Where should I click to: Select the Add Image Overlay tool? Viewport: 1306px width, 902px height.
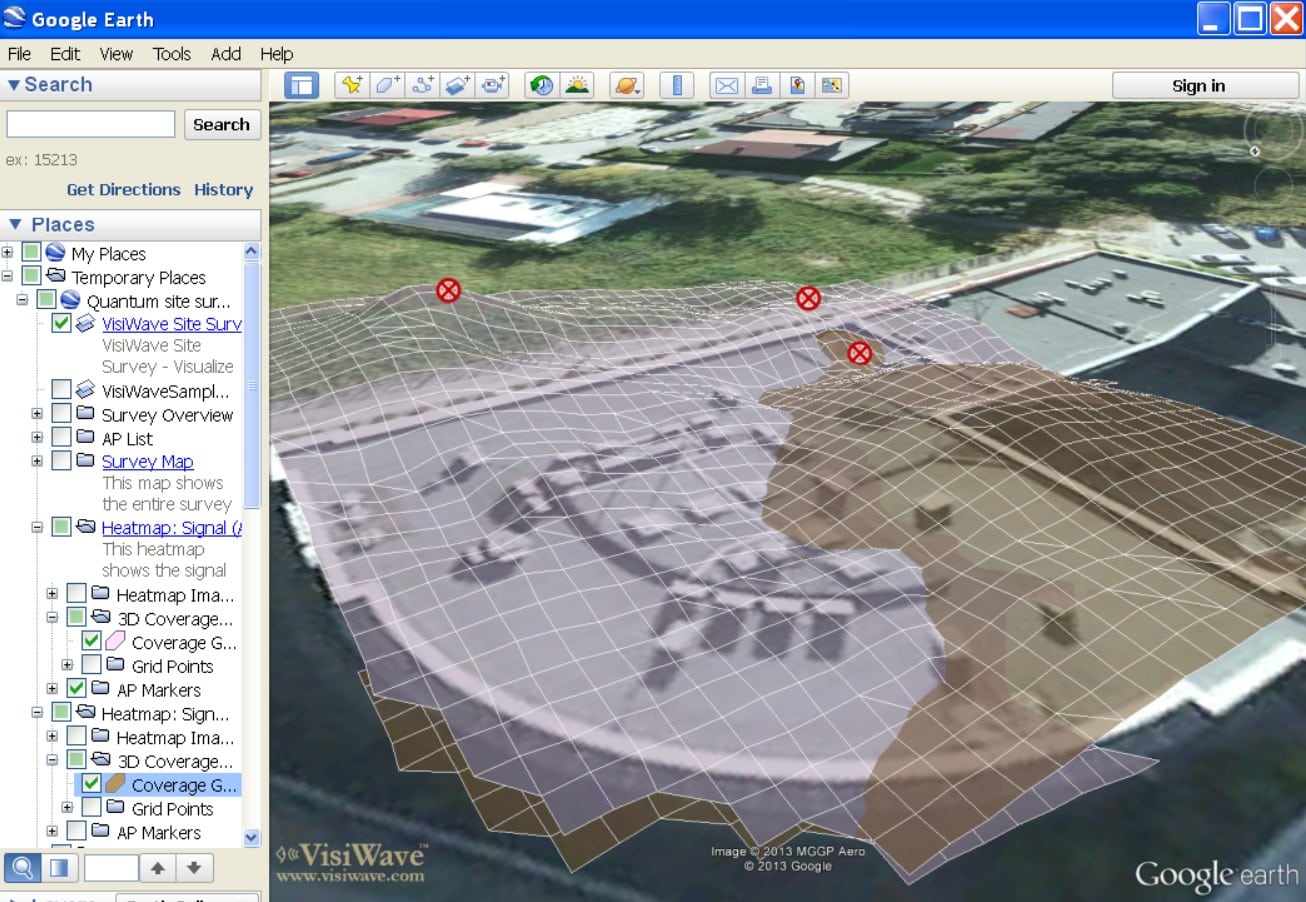click(456, 85)
